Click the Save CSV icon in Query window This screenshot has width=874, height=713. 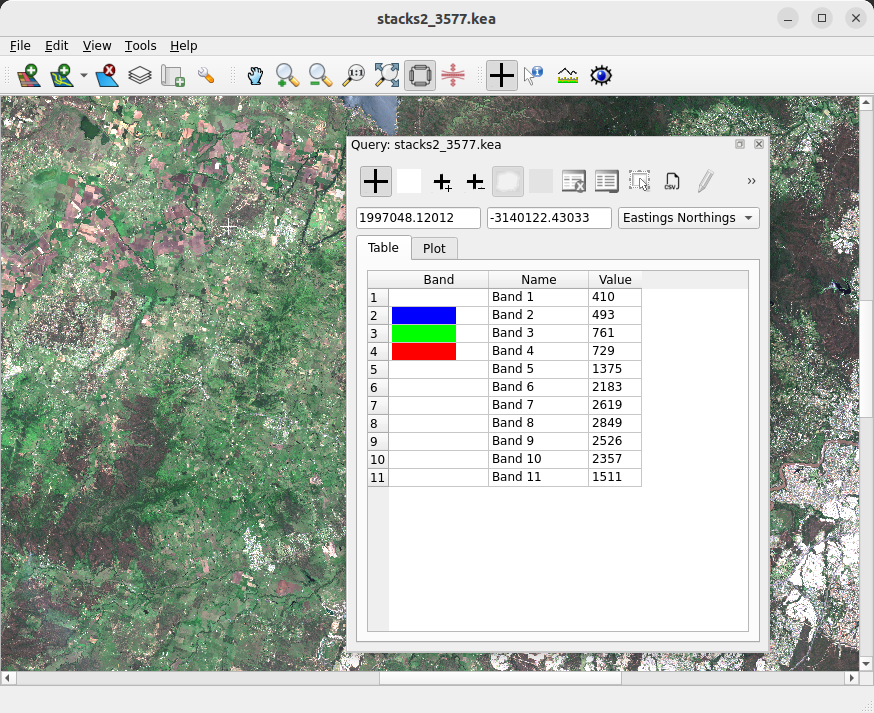click(x=673, y=181)
